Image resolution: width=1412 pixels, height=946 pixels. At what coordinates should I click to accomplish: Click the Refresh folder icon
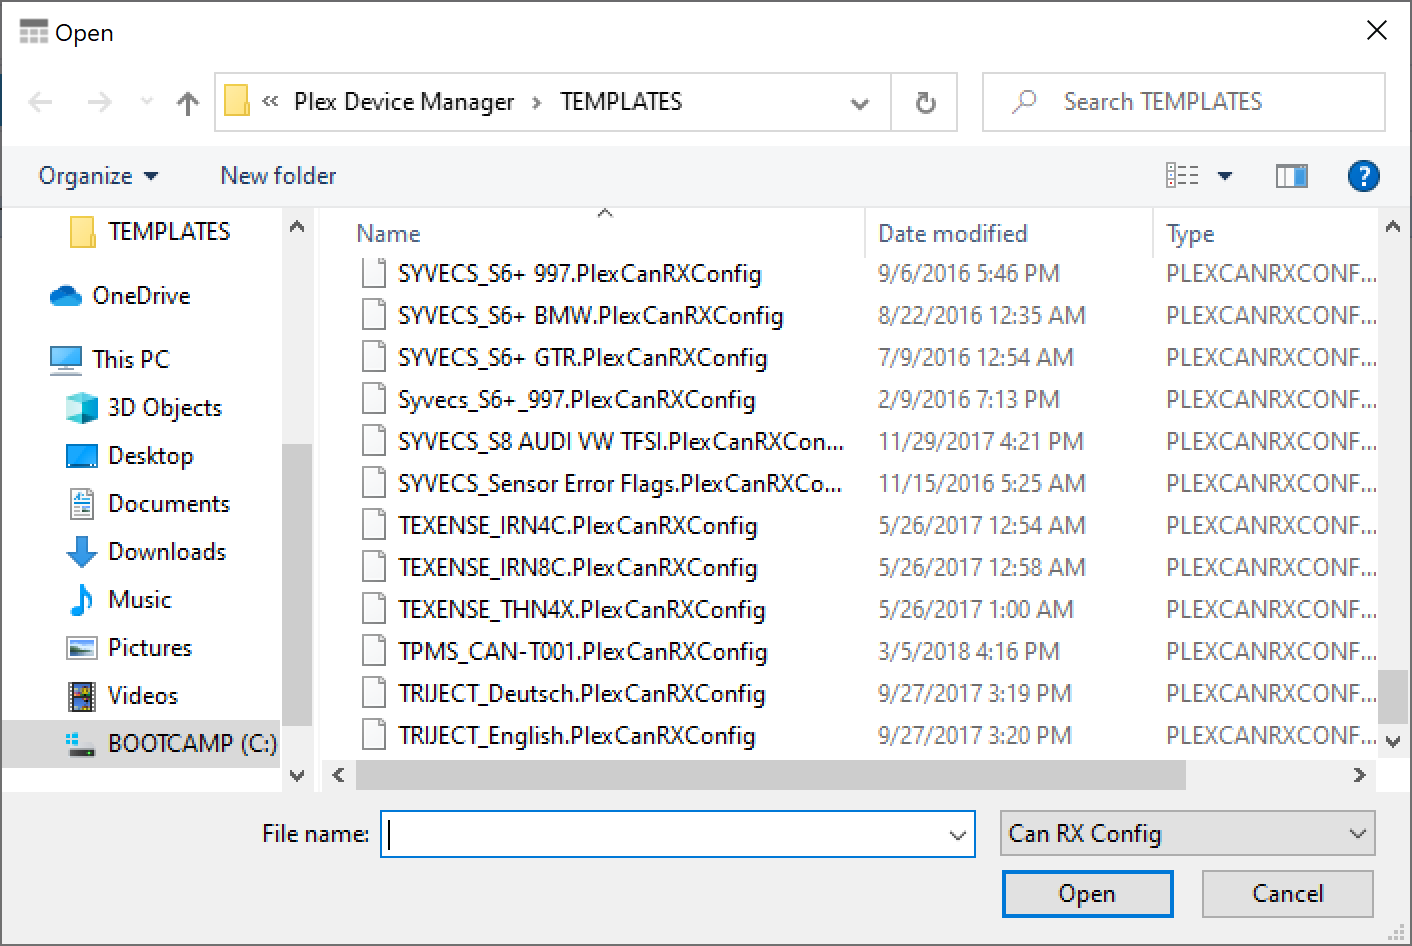click(925, 103)
